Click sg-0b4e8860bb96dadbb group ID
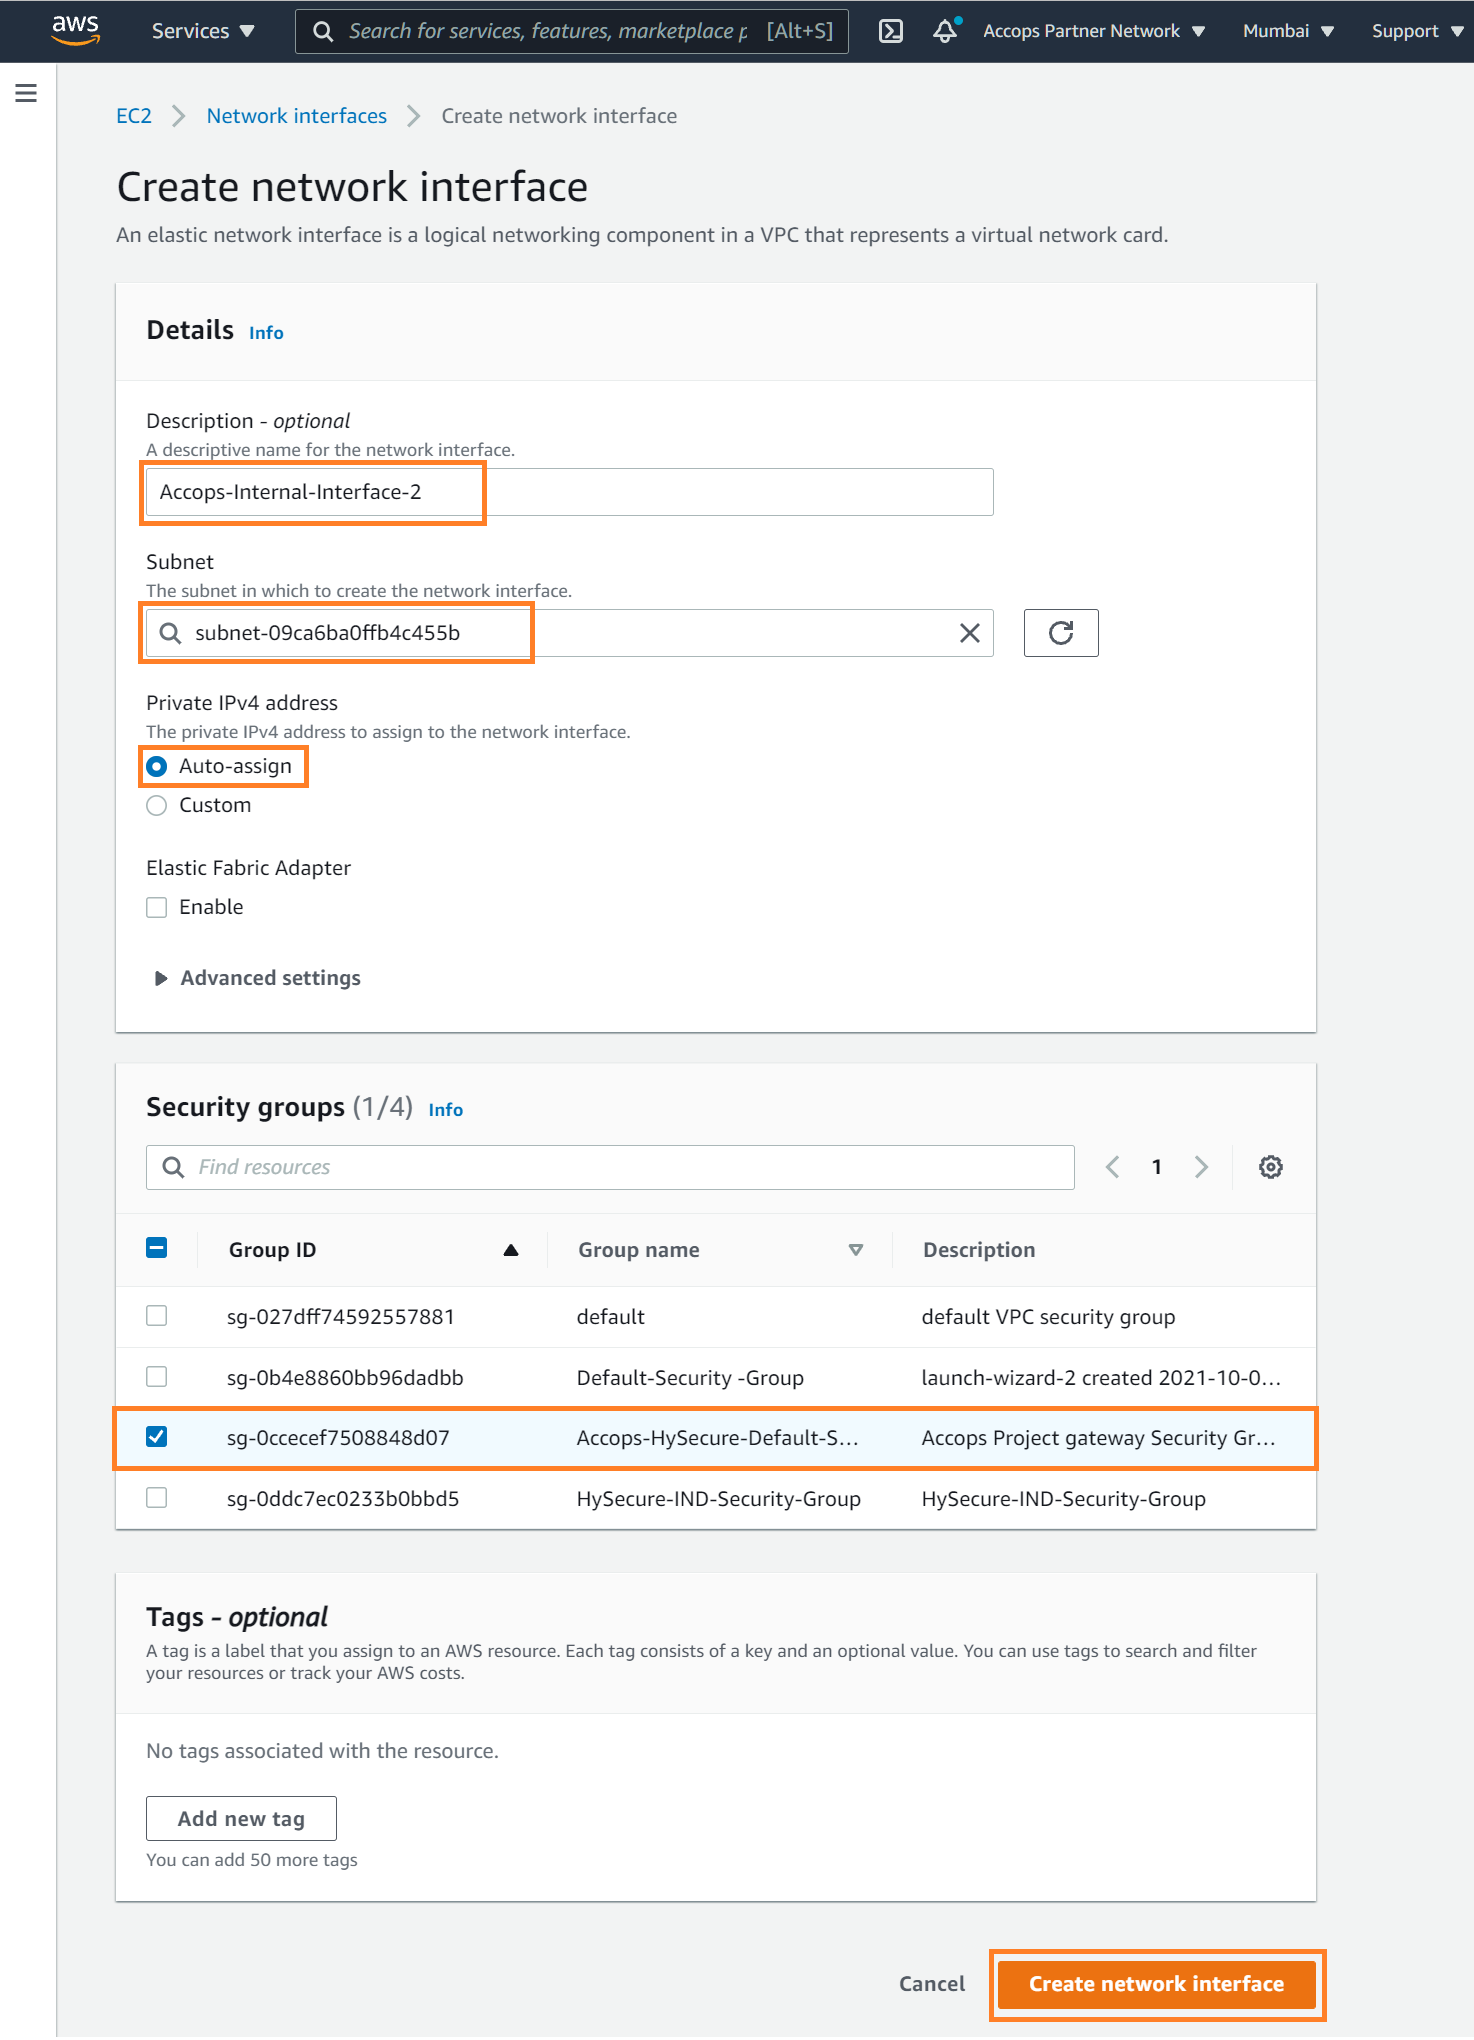 345,1378
